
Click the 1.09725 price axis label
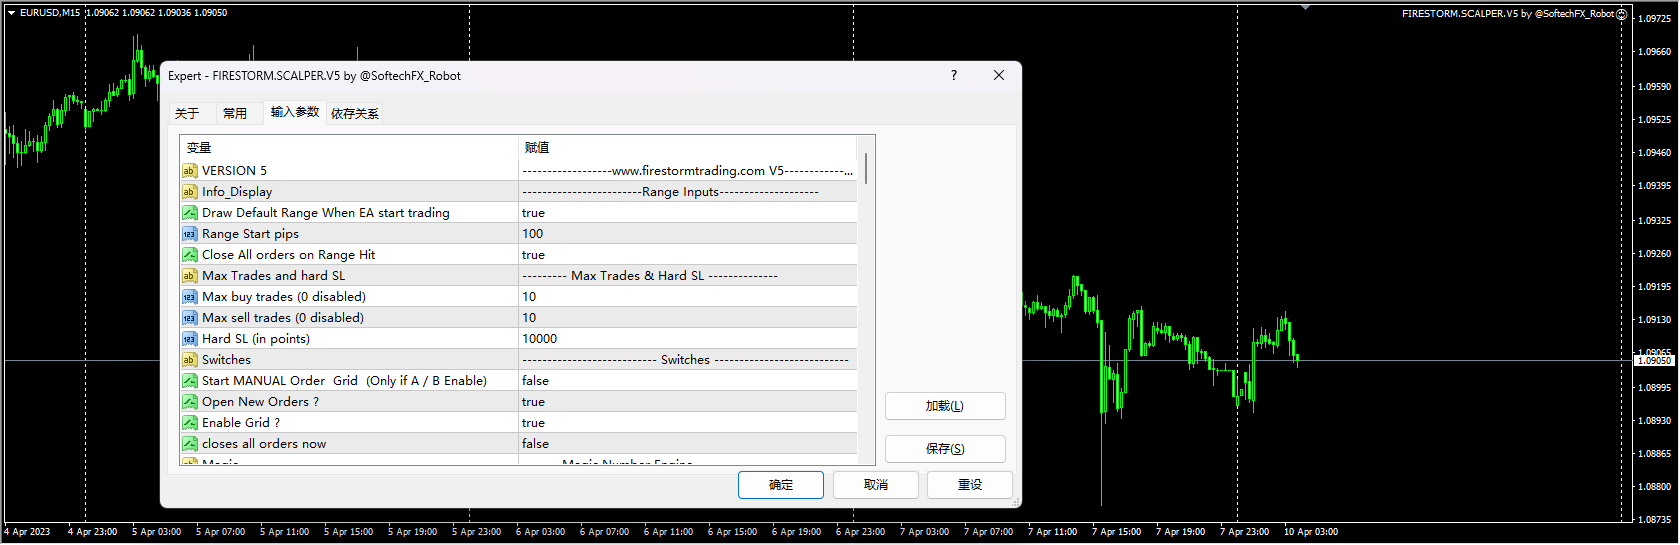[x=1655, y=19]
